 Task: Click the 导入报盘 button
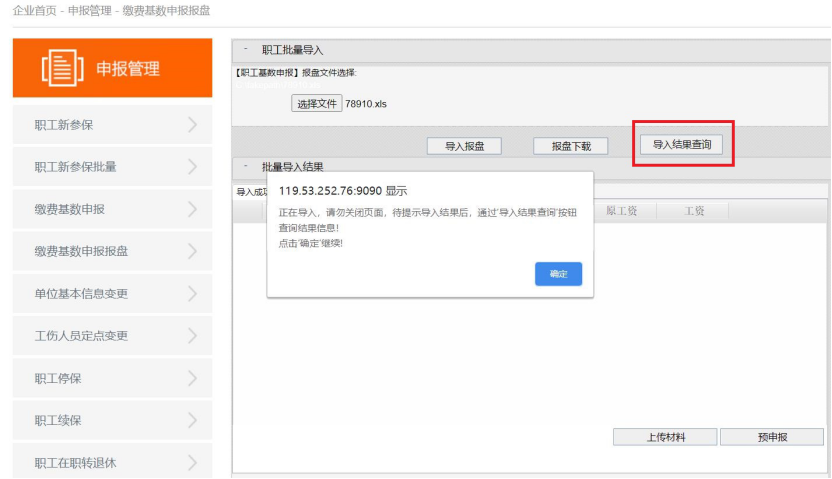(x=464, y=146)
